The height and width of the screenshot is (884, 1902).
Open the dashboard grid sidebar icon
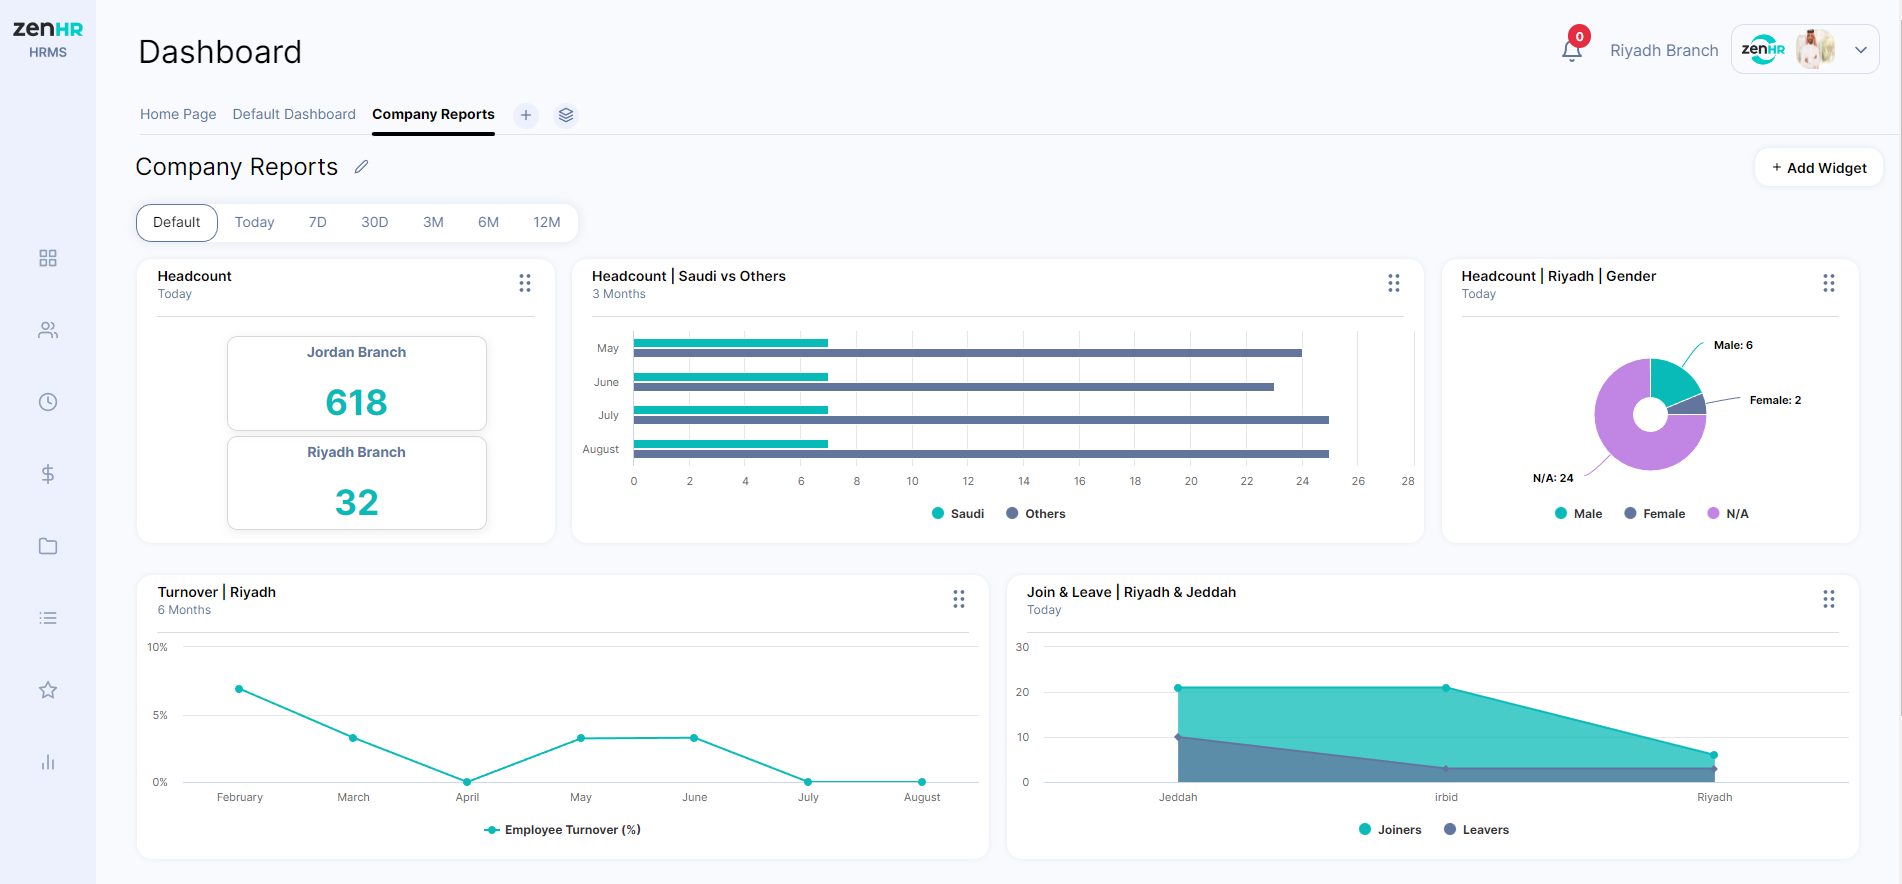tap(48, 258)
